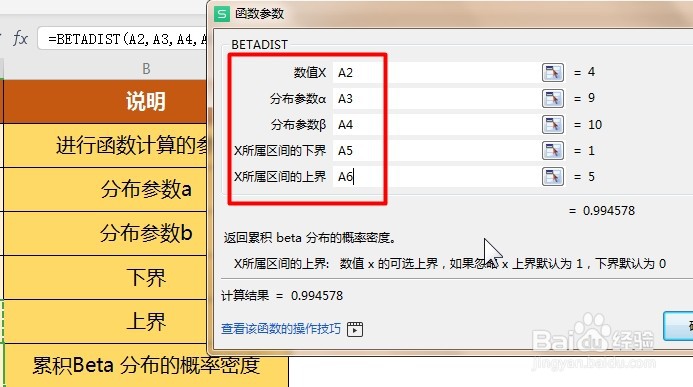
Task: Select the 分布参数a cell
Action: [x=105, y=189]
